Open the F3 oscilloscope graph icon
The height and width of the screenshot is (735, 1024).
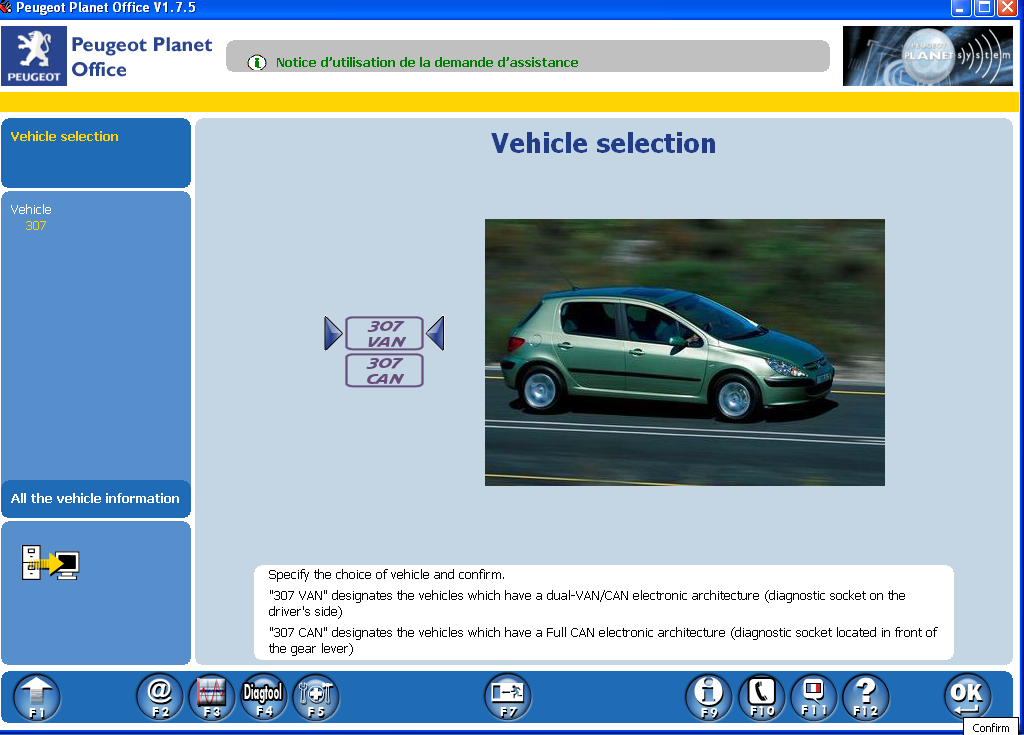tap(212, 697)
